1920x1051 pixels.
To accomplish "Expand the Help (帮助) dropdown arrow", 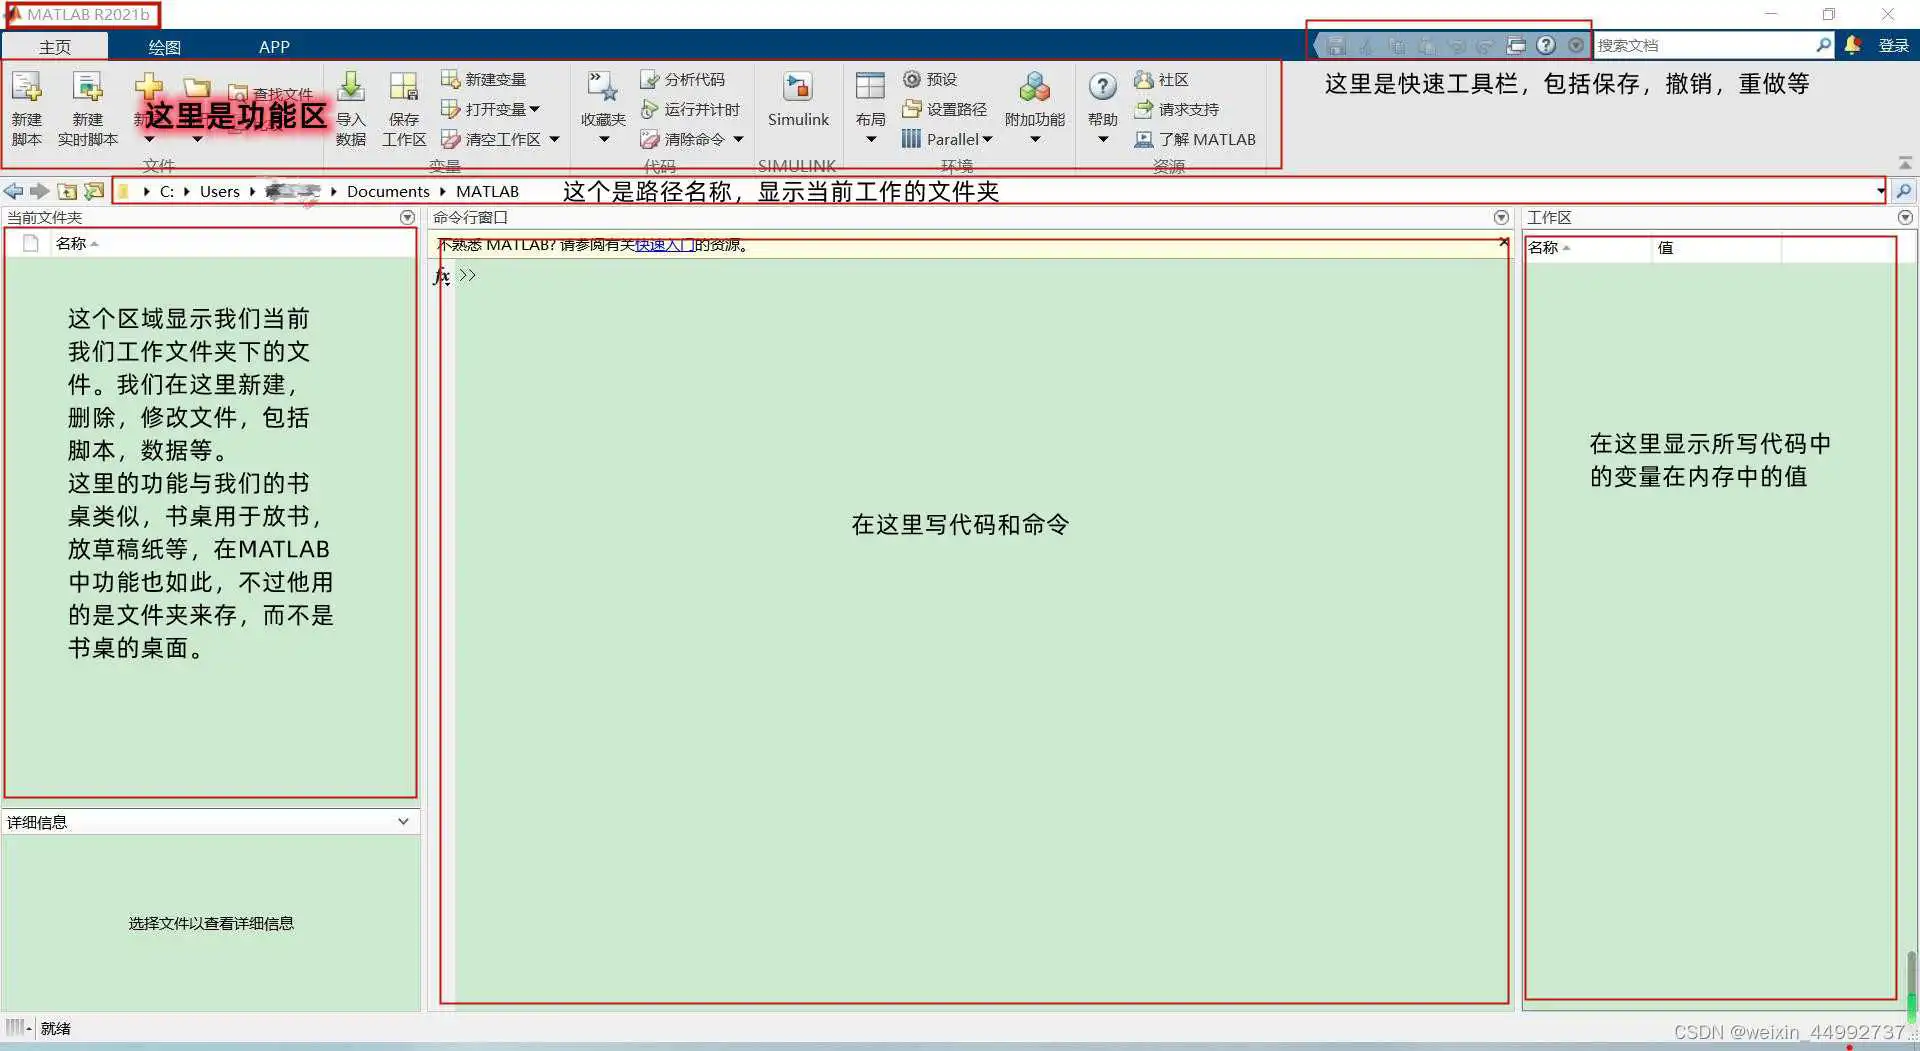I will click(1103, 139).
